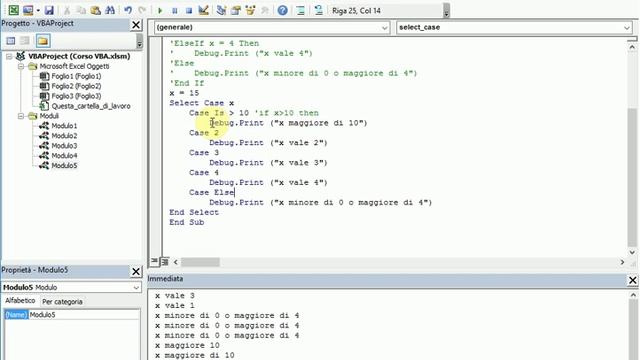The height and width of the screenshot is (360, 640).
Task: Click the Paste clipboard icon
Action: (96, 10)
